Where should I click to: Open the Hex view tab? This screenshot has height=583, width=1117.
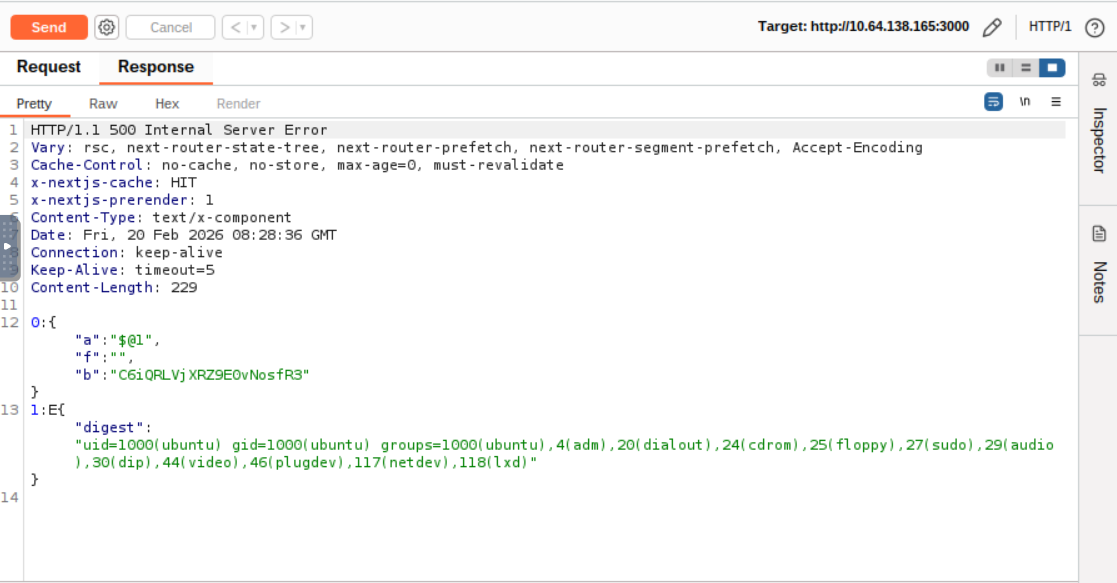(x=167, y=103)
